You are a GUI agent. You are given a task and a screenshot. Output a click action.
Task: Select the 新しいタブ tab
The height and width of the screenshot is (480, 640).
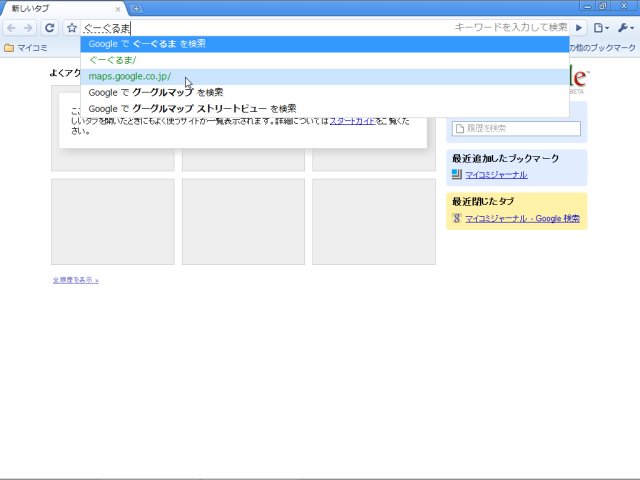[x=63, y=8]
